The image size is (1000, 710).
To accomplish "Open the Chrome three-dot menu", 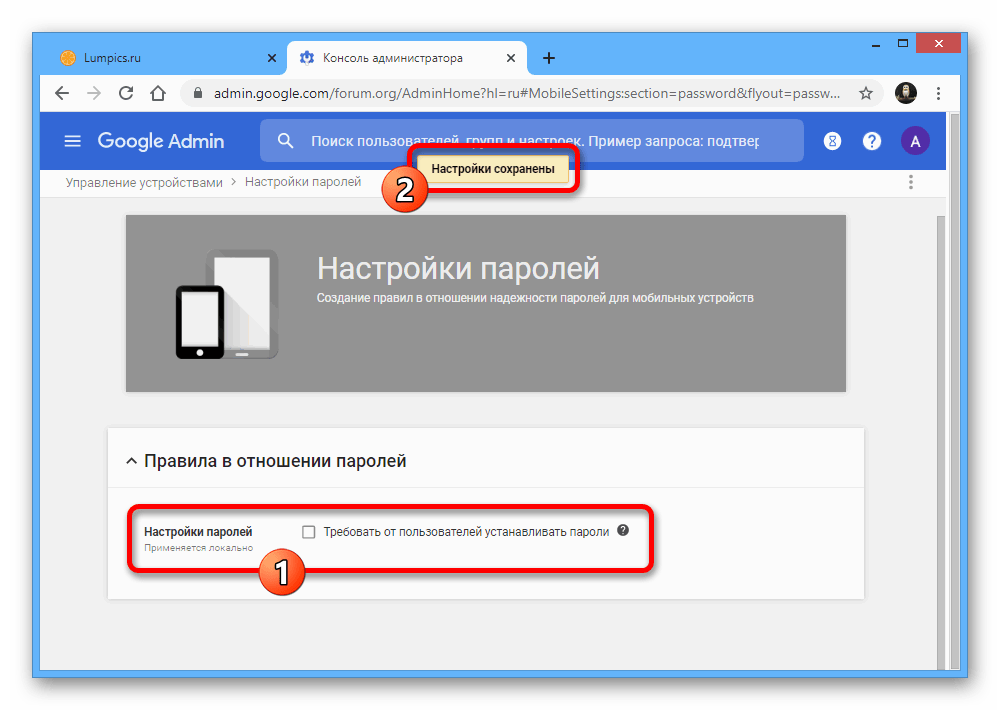I will [938, 93].
